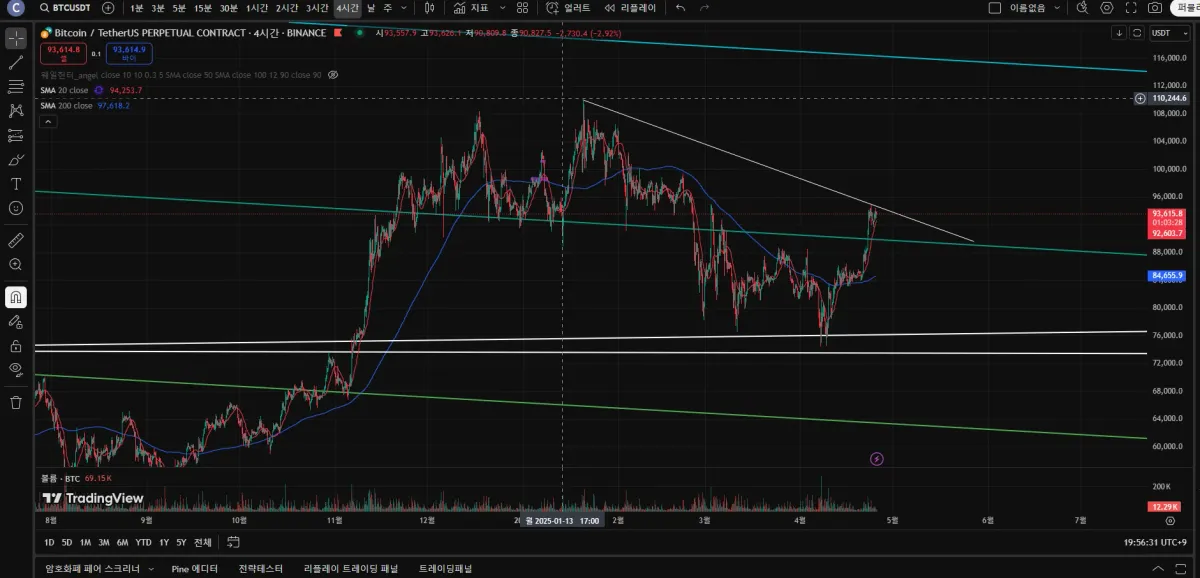This screenshot has height=578, width=1200.
Task: Start bar 리플레이 replay
Action: pyautogui.click(x=631, y=8)
